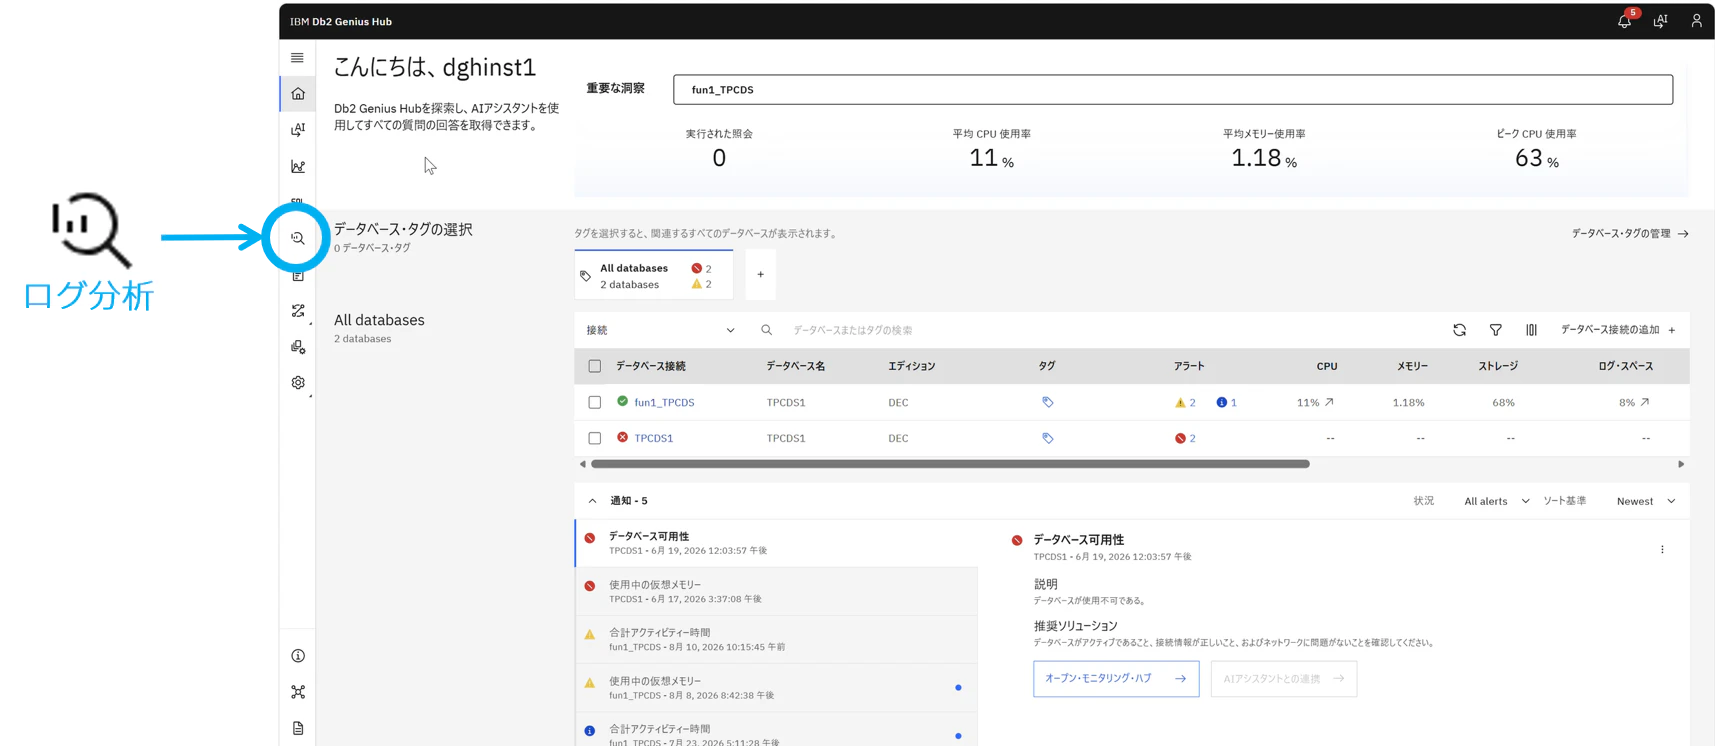Click オープン・モニタリング・ハブ button
1715x746 pixels.
pyautogui.click(x=1116, y=679)
